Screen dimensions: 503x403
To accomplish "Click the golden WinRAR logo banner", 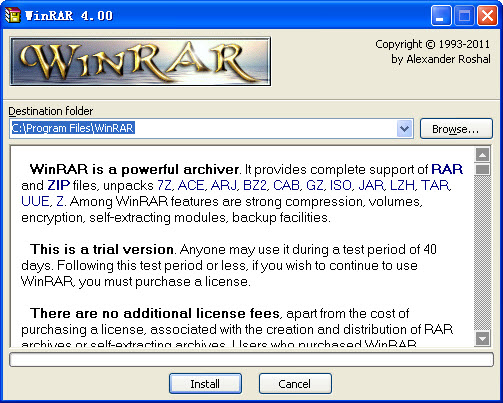I will coord(140,61).
